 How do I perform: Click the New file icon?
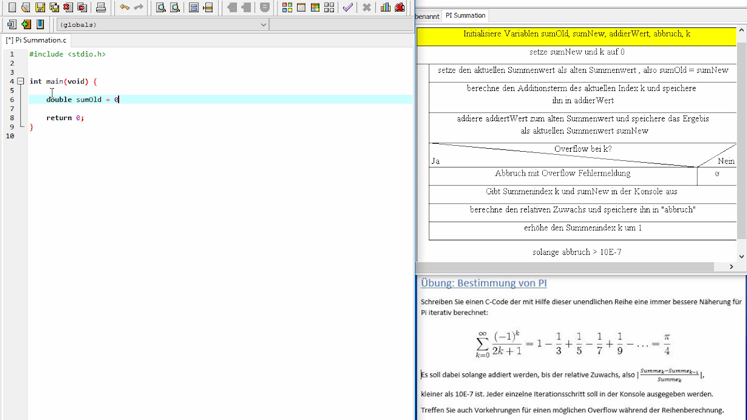pyautogui.click(x=11, y=8)
